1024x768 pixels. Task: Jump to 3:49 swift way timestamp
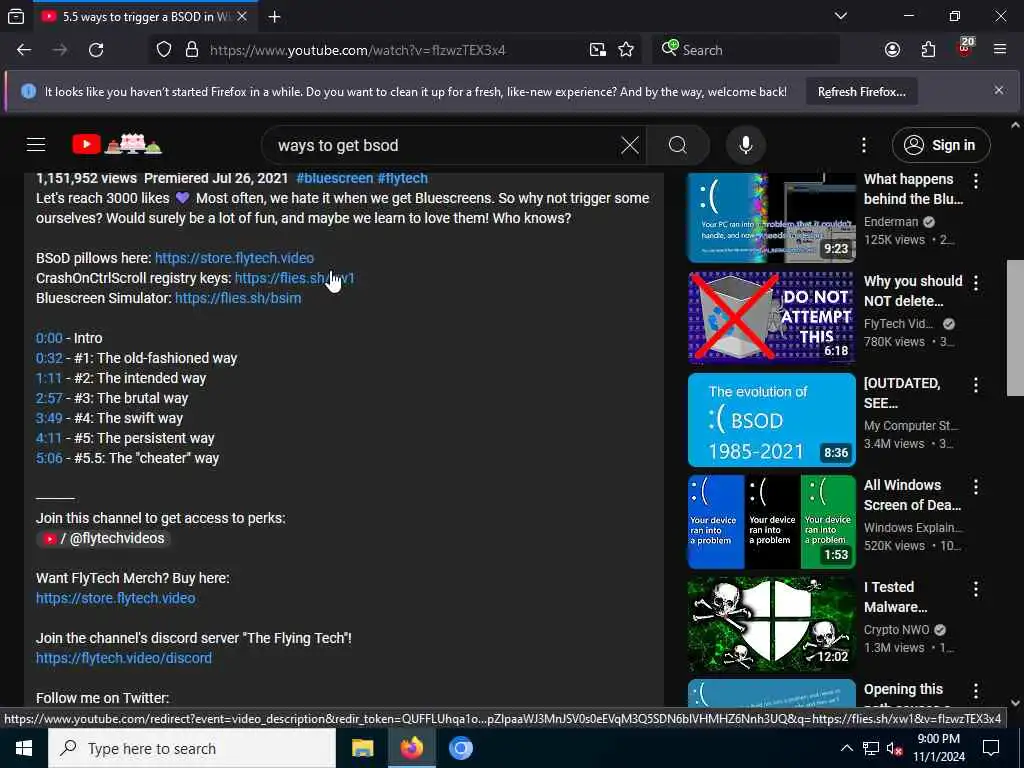[49, 419]
